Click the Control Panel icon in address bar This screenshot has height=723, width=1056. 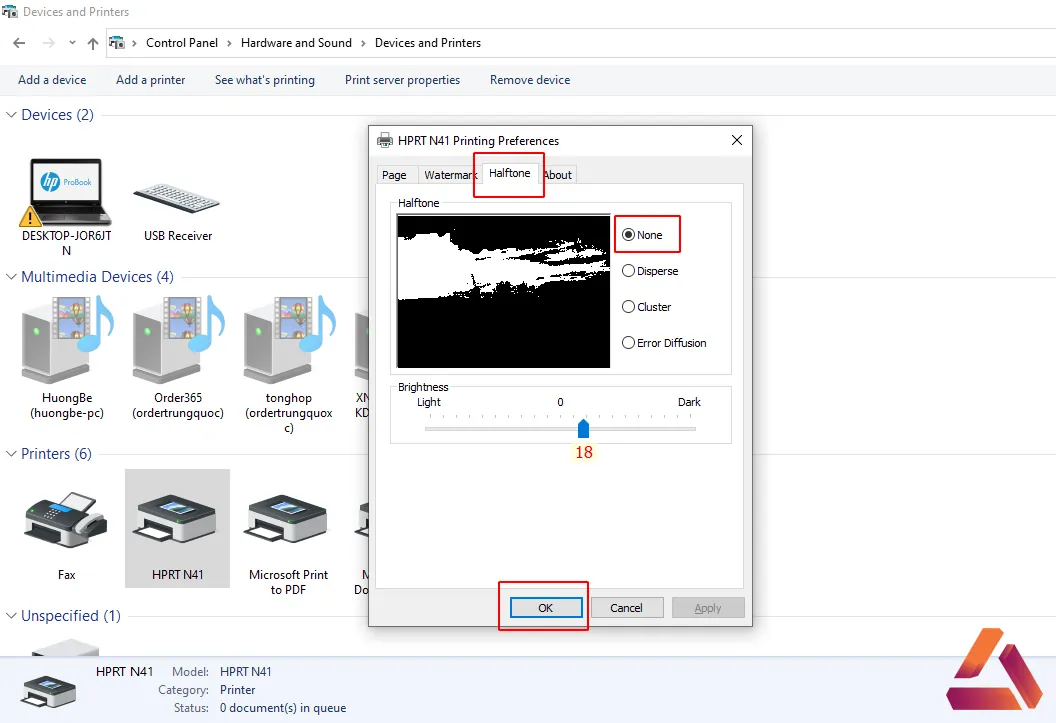click(117, 43)
